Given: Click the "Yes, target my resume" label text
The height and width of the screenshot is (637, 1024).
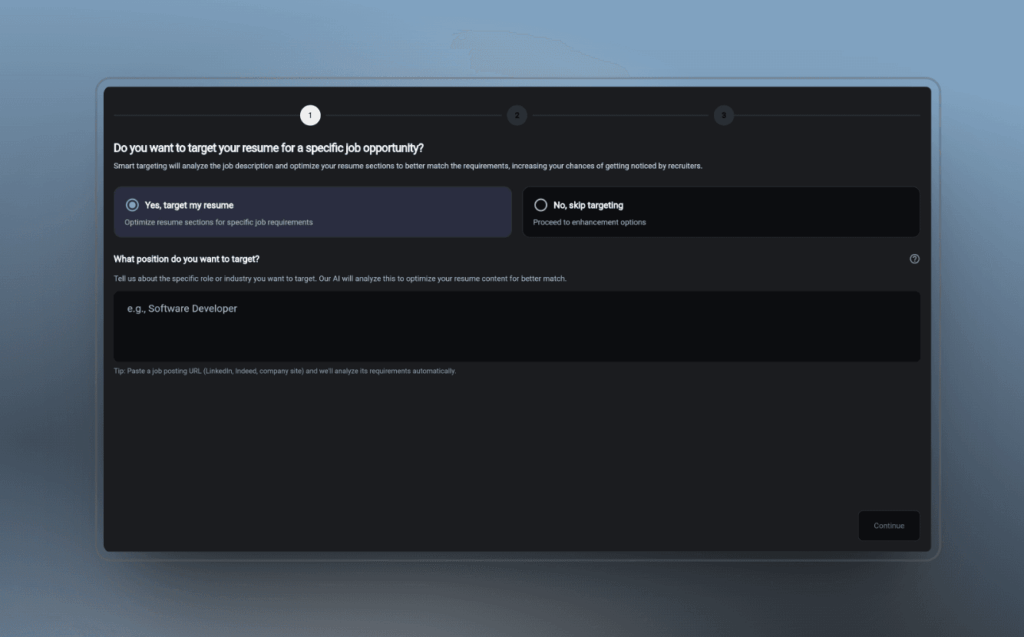Looking at the screenshot, I should [x=189, y=205].
